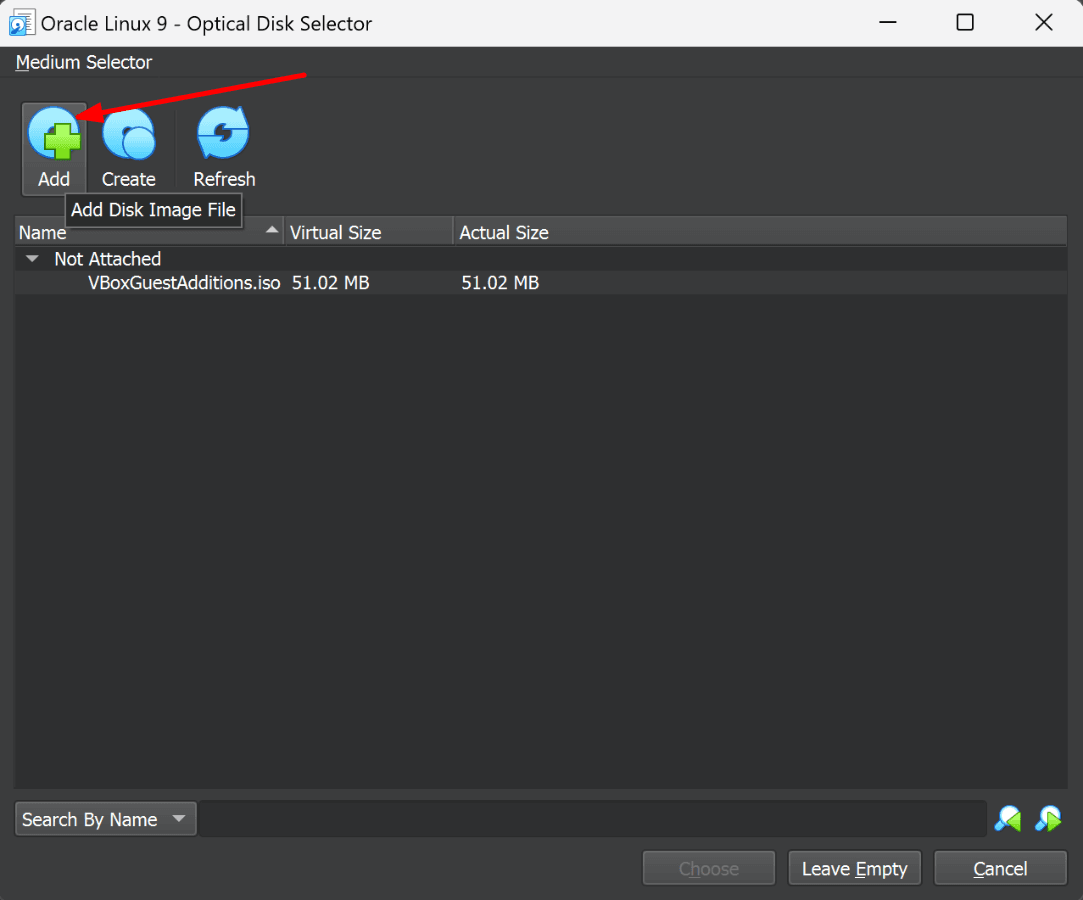The image size is (1083, 900).
Task: Click the Add Disk Image File tooltip
Action: [x=153, y=210]
